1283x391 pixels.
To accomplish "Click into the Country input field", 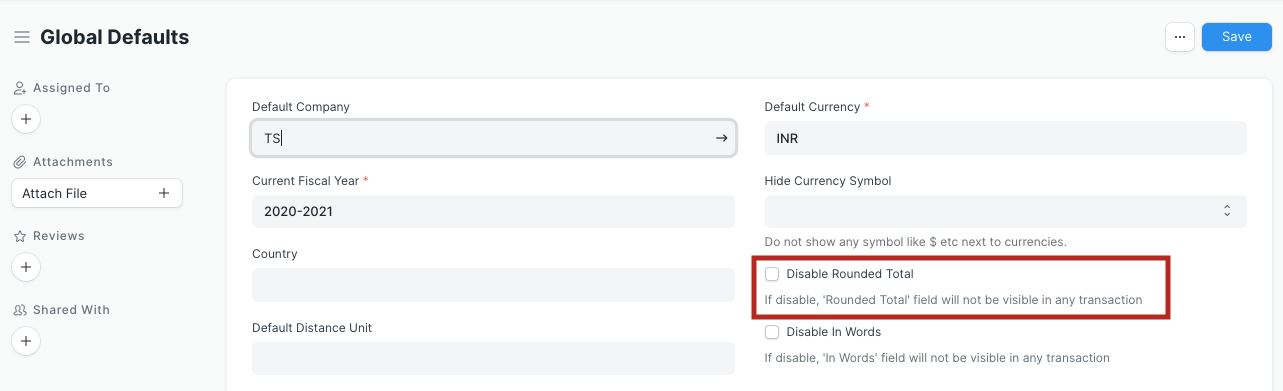I will coord(493,285).
